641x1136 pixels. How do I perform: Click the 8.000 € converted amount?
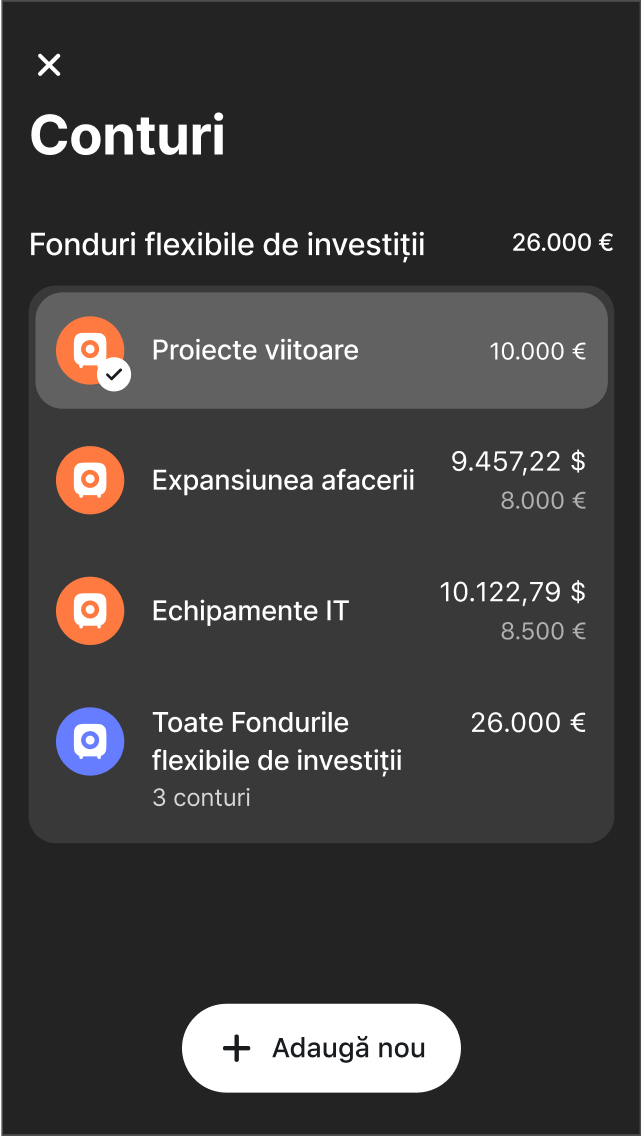[543, 501]
